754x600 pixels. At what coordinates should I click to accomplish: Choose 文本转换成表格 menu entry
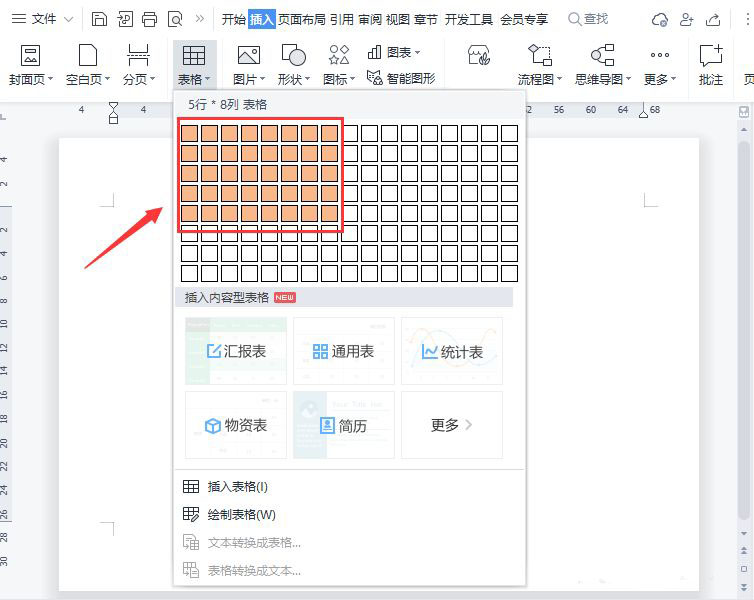(349, 542)
